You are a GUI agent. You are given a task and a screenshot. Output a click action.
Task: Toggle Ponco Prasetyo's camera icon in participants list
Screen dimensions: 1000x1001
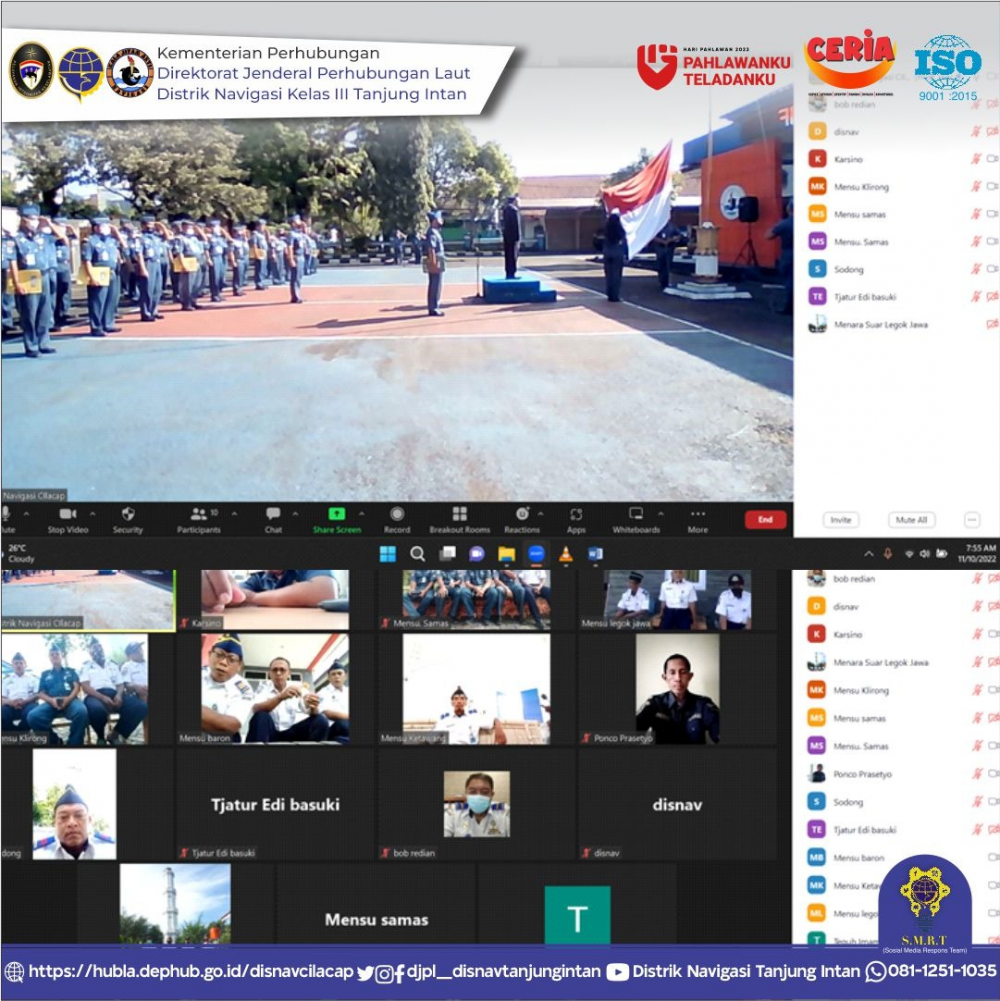coord(993,774)
